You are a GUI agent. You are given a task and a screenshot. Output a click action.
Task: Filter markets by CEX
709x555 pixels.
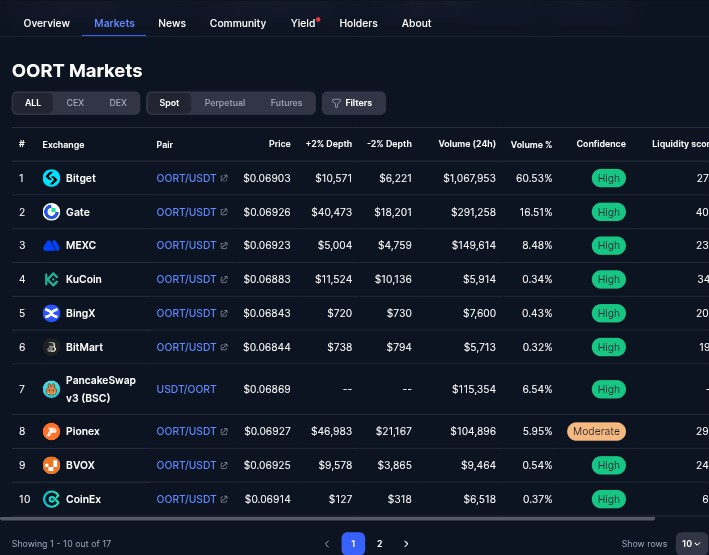pos(75,103)
